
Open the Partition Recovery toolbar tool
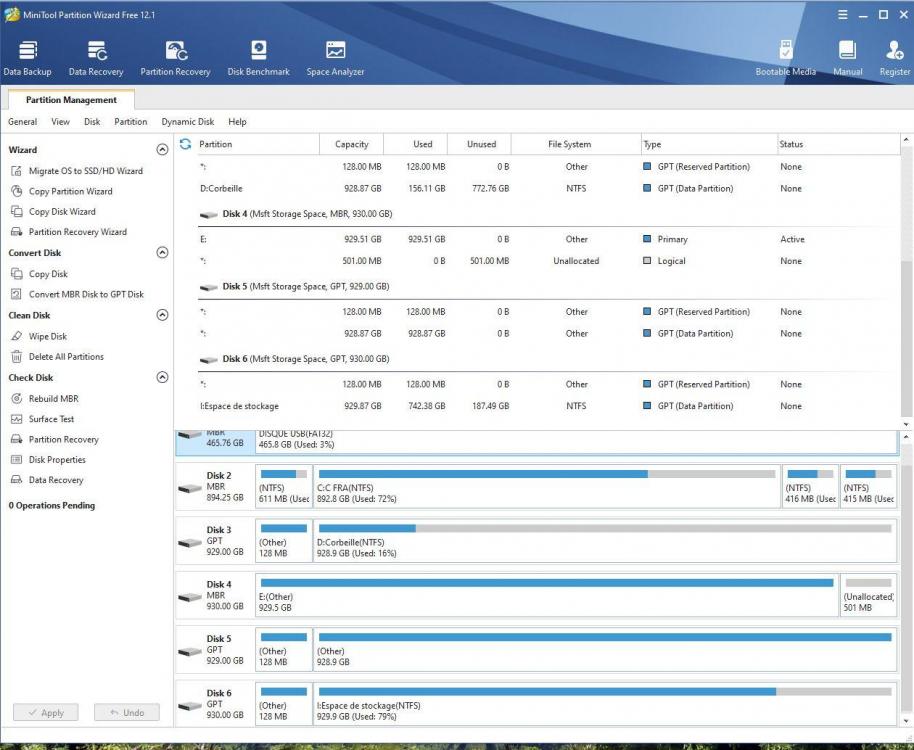coord(176,57)
